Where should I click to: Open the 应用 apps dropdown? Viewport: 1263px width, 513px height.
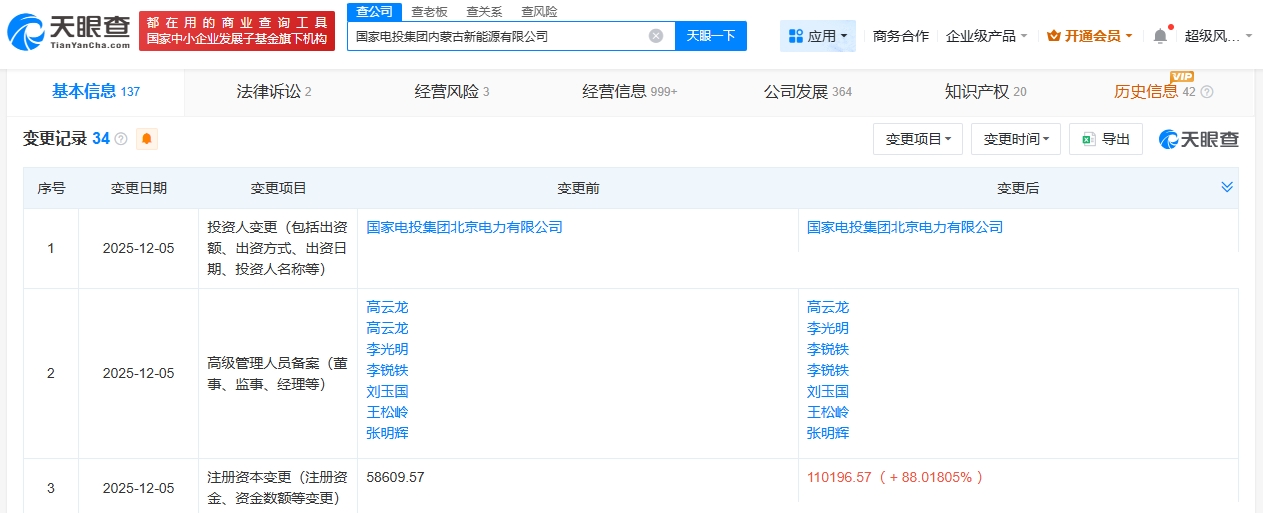[817, 36]
